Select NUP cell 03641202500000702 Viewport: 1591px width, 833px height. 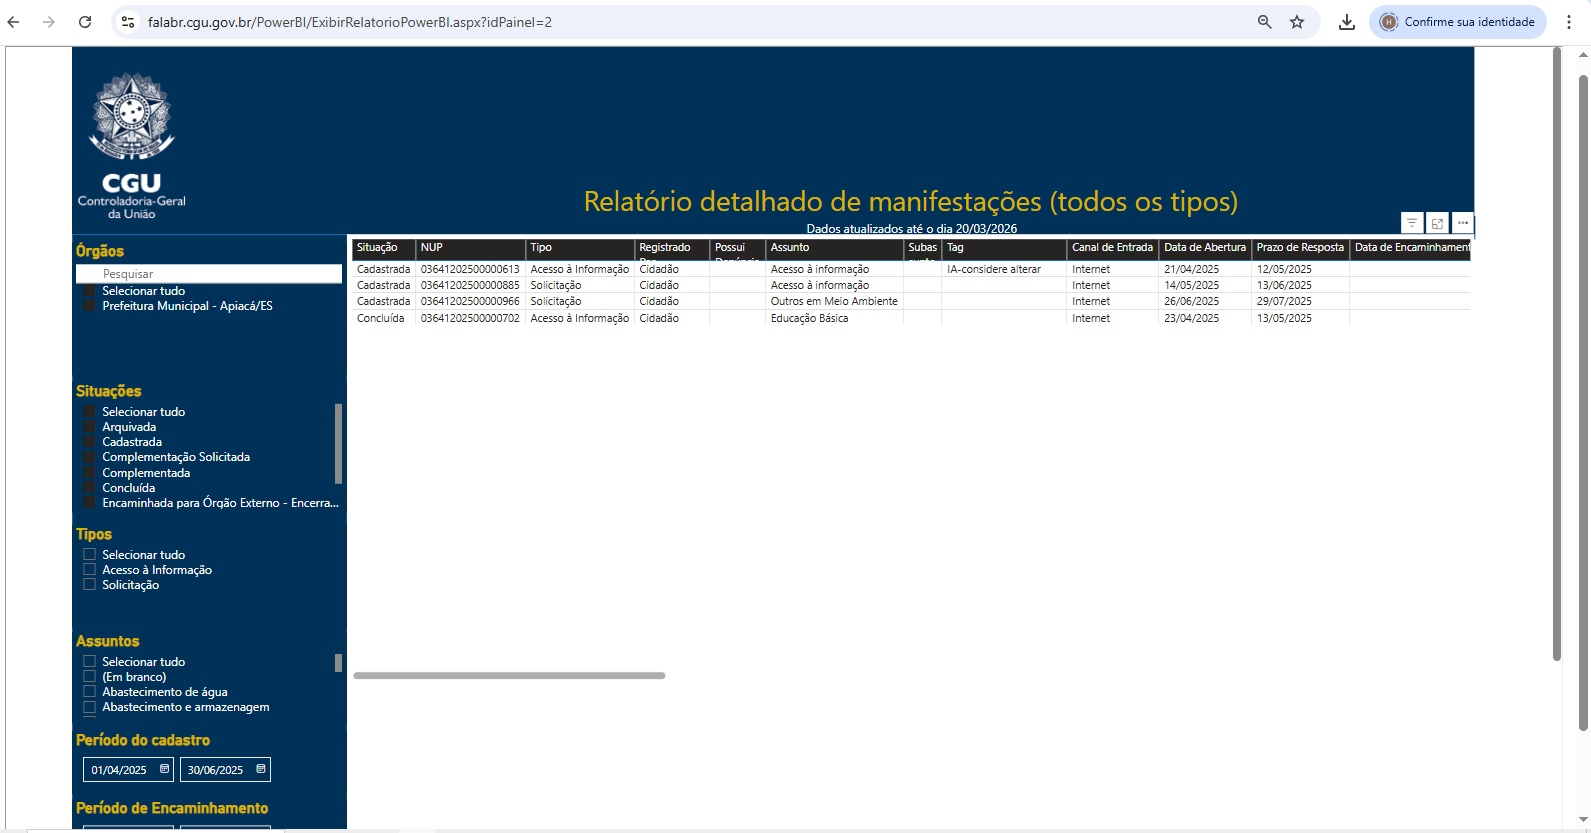point(470,318)
